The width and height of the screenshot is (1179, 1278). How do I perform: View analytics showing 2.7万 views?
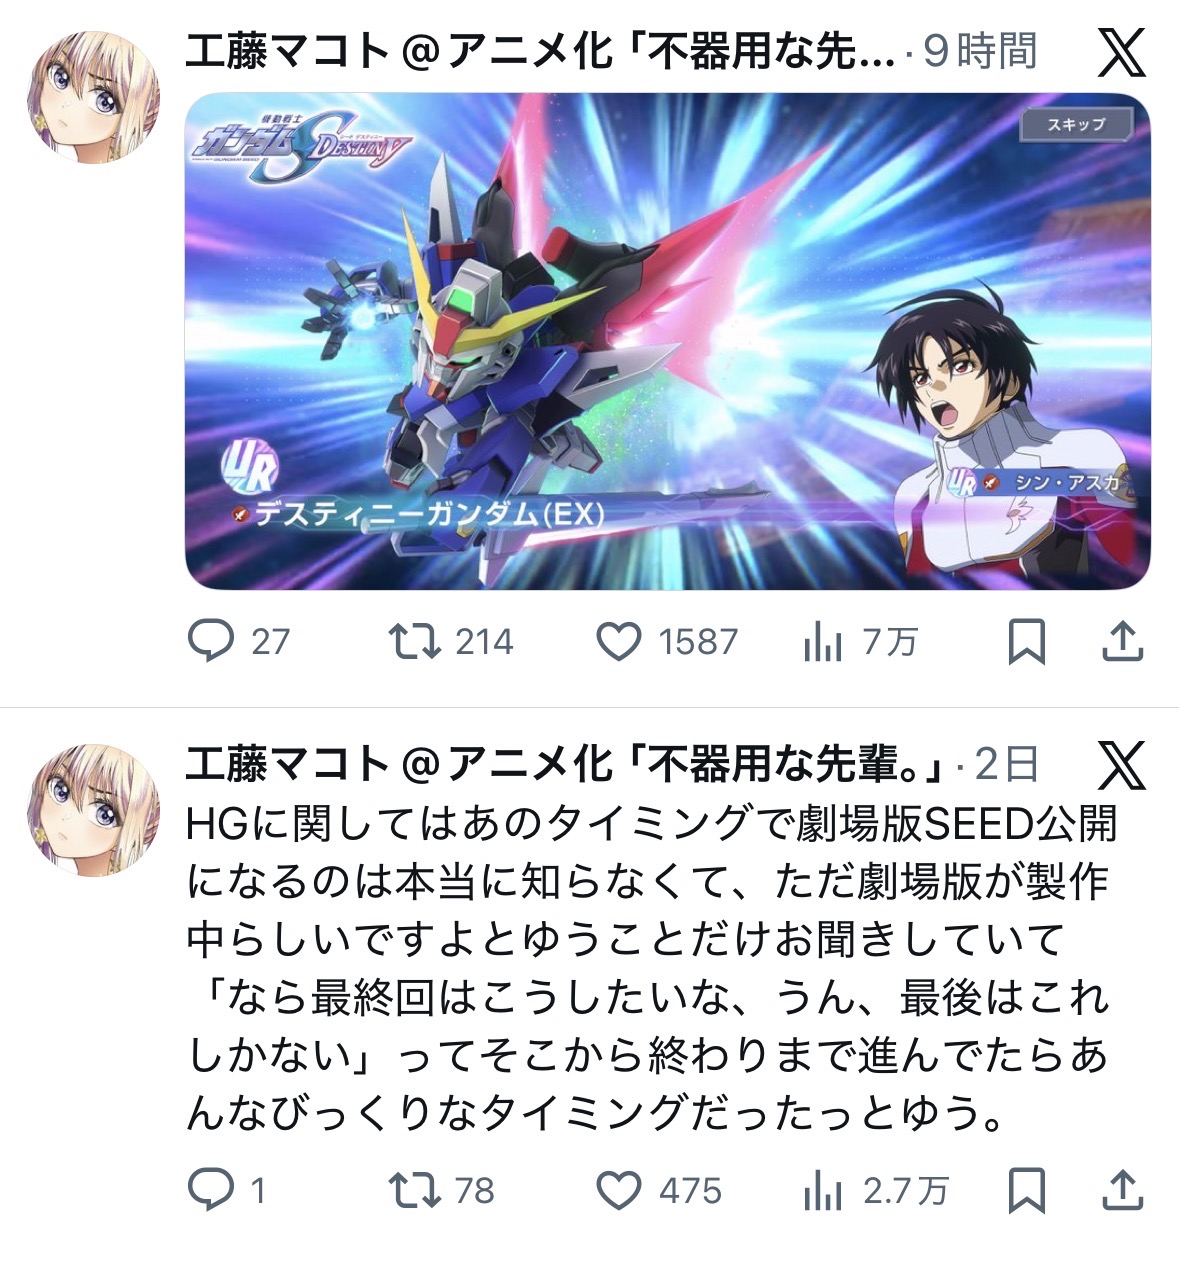[x=822, y=1190]
